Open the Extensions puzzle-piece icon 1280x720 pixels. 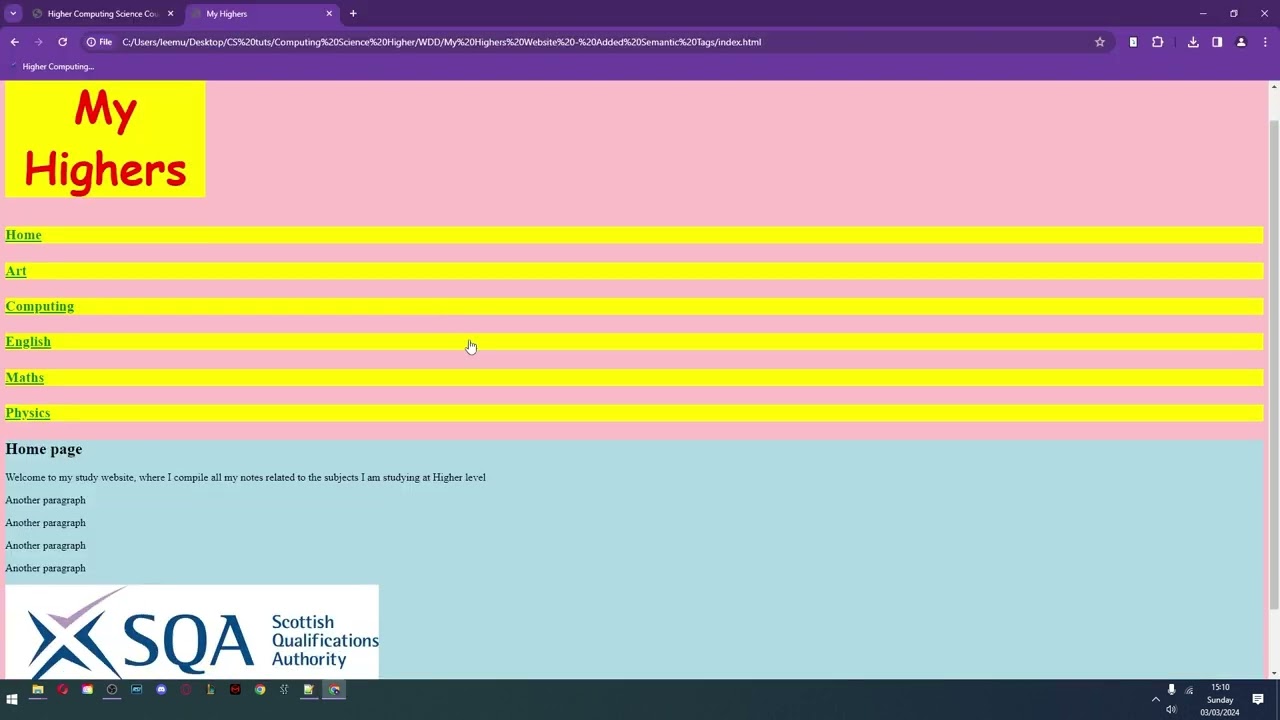[1157, 42]
